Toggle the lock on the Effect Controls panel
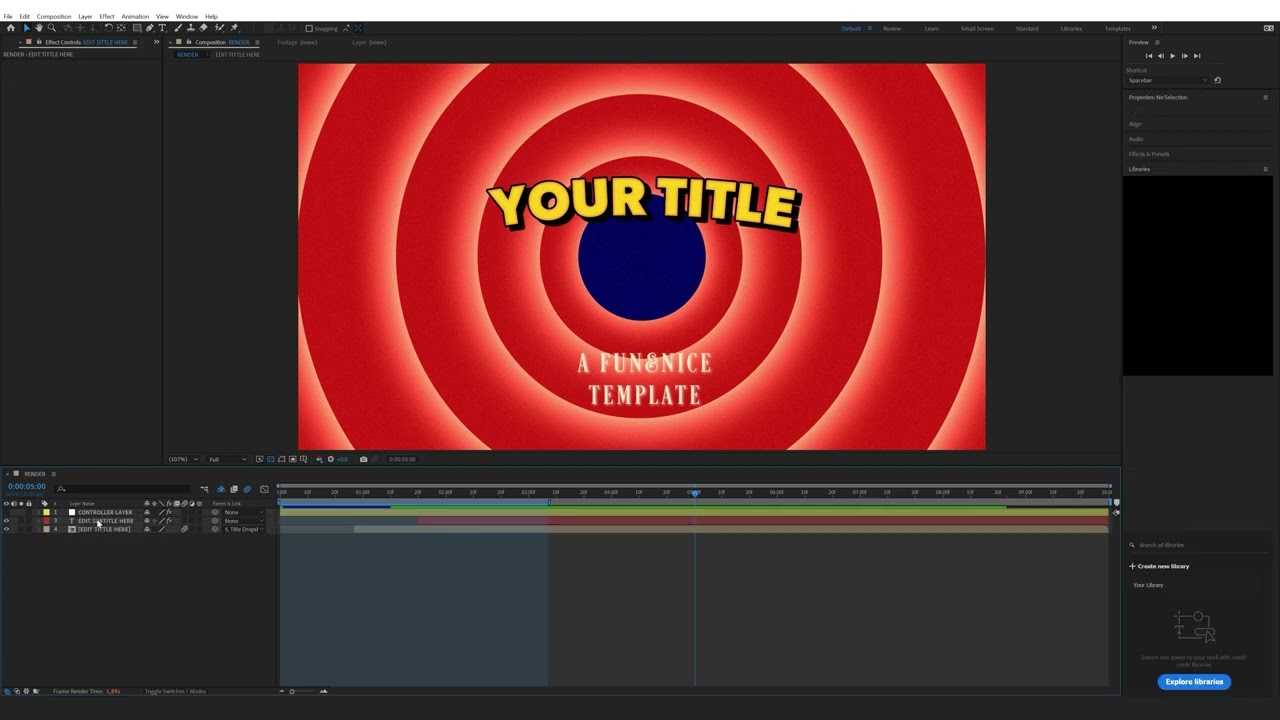This screenshot has width=1280, height=720. [x=39, y=42]
